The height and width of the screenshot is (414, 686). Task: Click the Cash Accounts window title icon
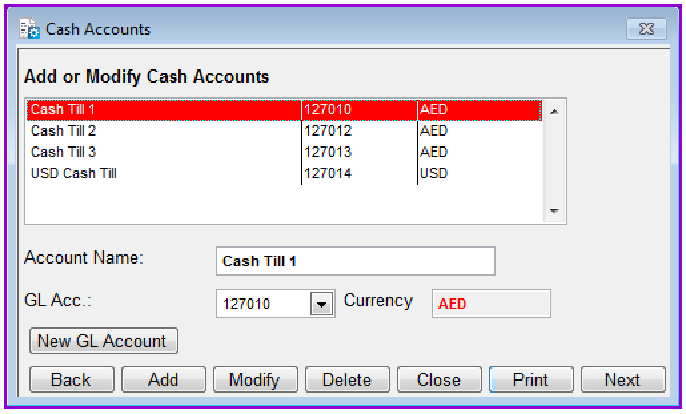[x=29, y=29]
